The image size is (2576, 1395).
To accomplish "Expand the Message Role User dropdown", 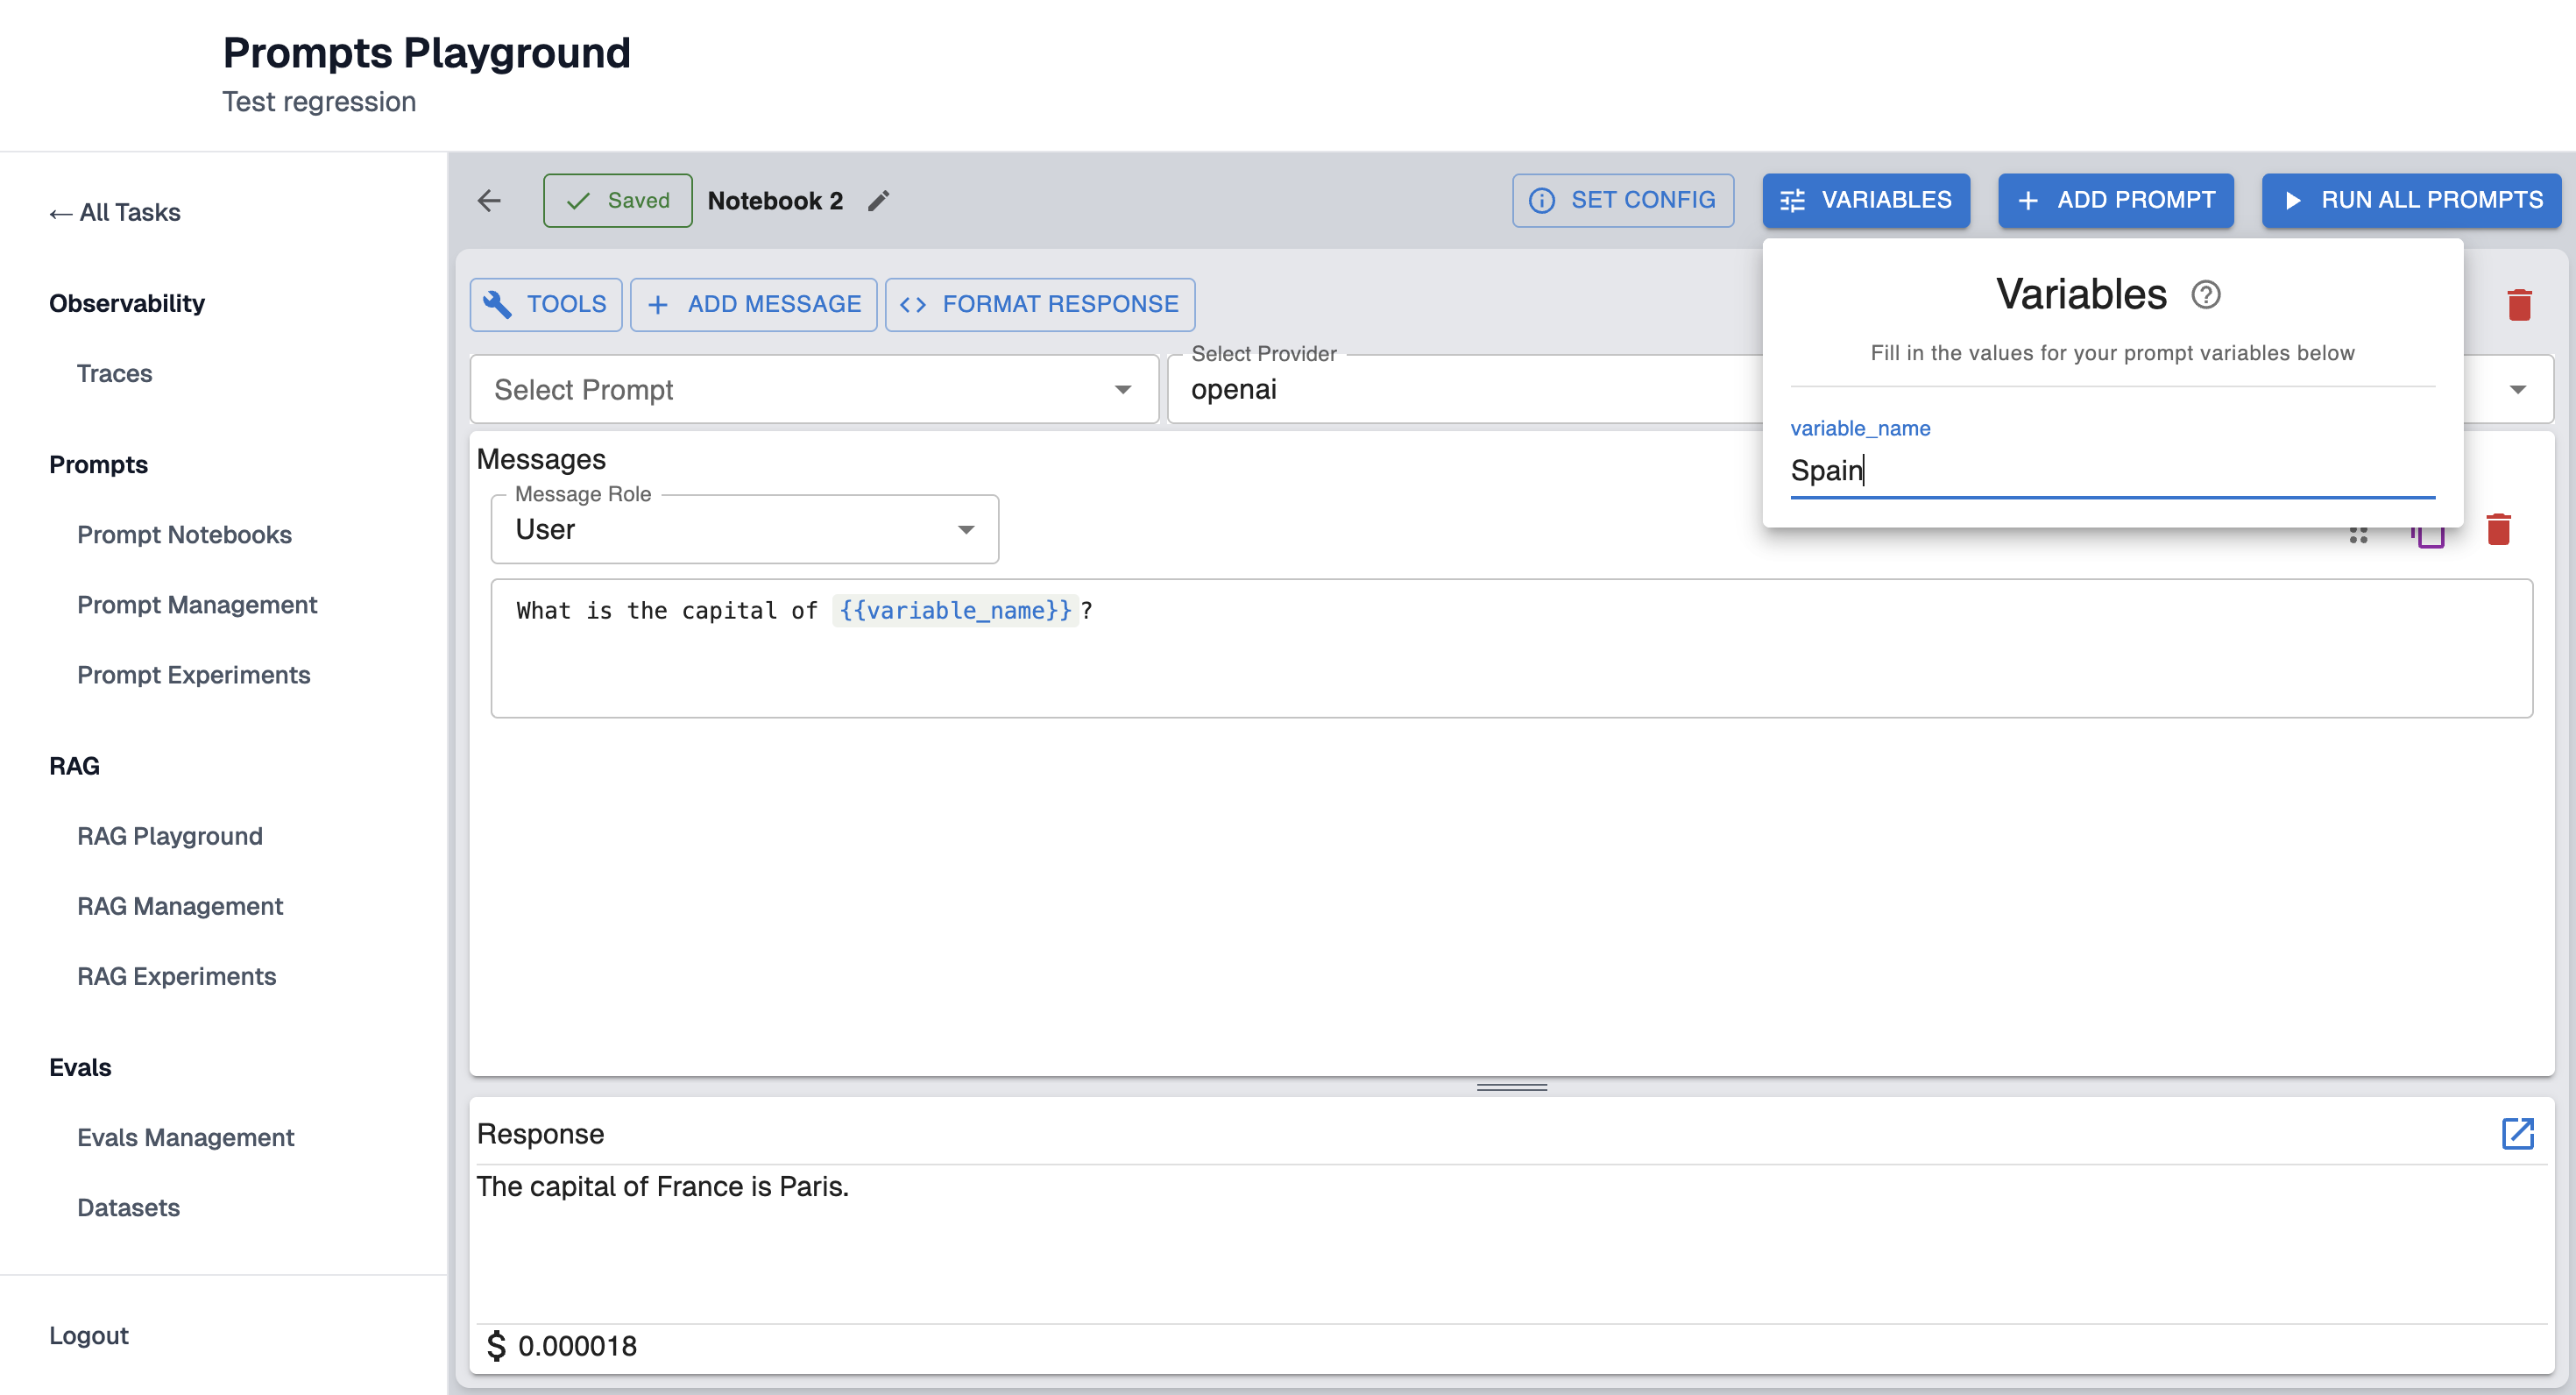I will coord(744,530).
